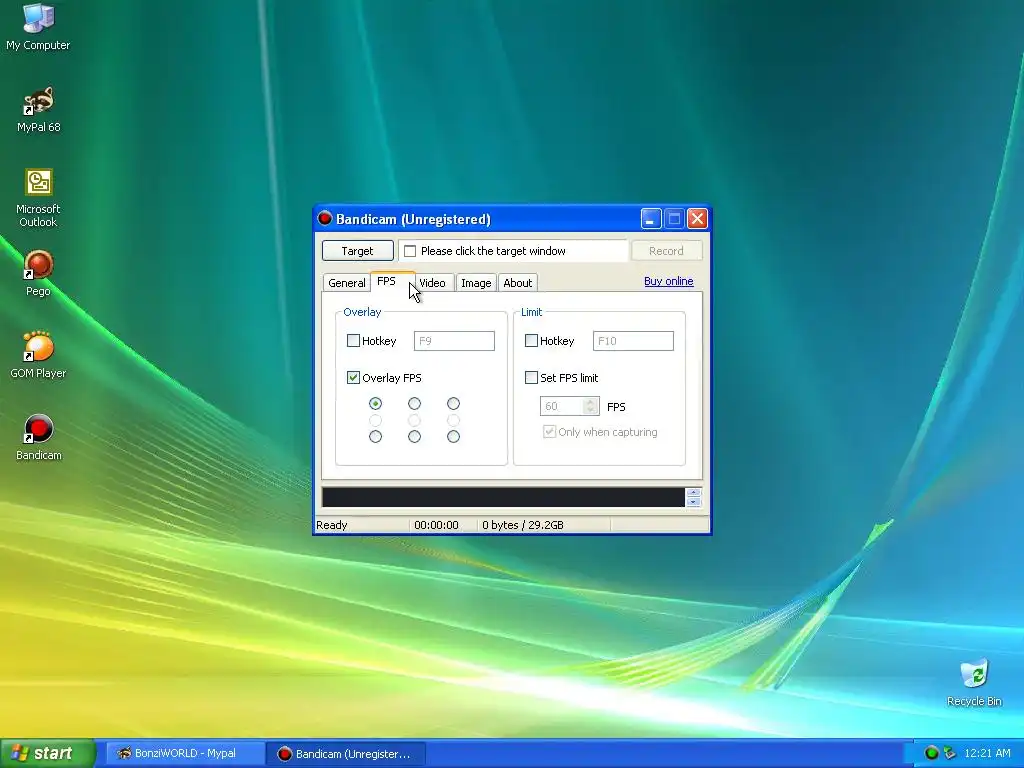This screenshot has height=768, width=1024.
Task: Click the Ready status text
Action: point(332,525)
